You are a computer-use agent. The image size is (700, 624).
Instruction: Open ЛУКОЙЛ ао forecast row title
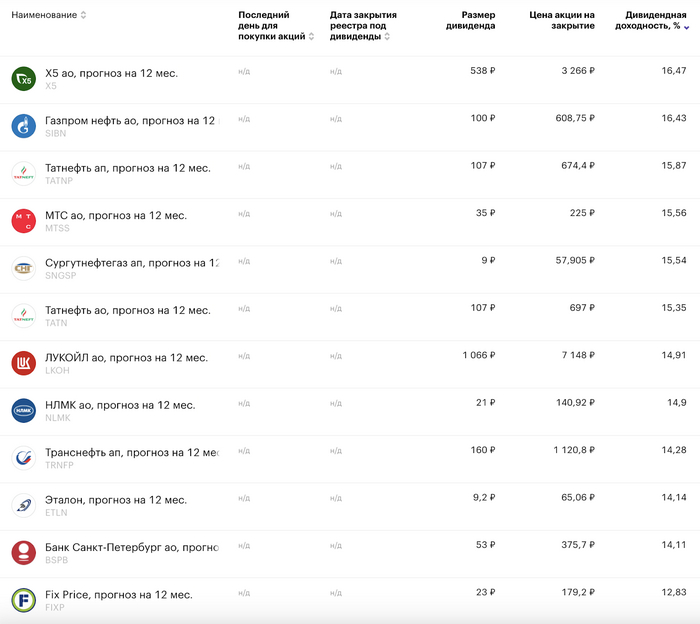coord(126,357)
